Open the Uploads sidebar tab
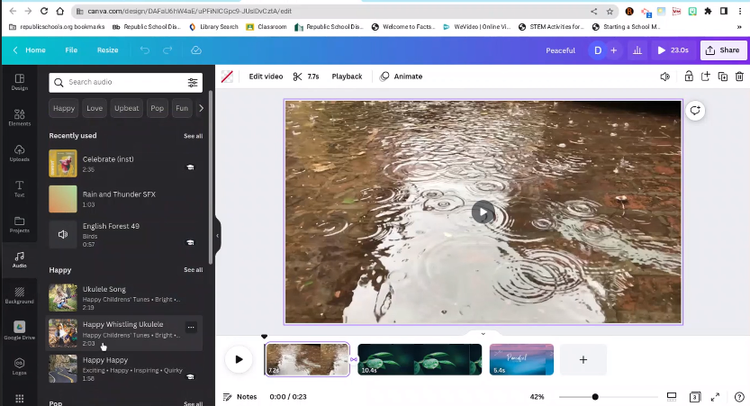The image size is (750, 406). coord(19,153)
